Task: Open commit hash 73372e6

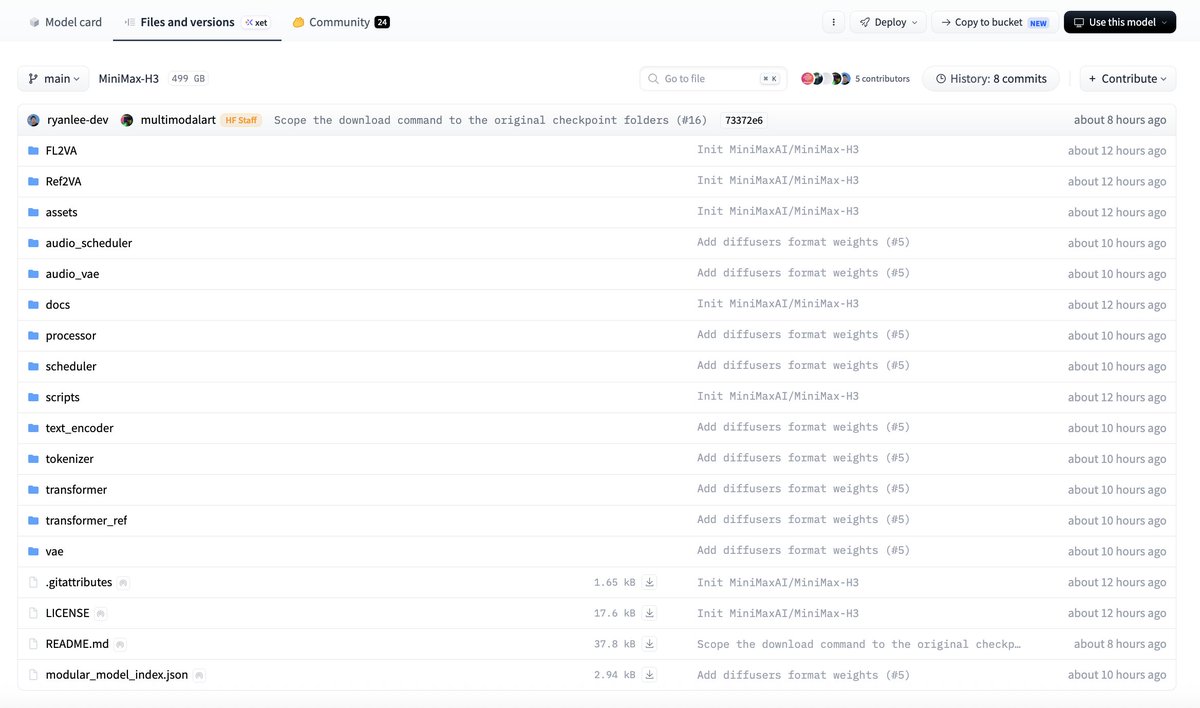Action: tap(743, 120)
